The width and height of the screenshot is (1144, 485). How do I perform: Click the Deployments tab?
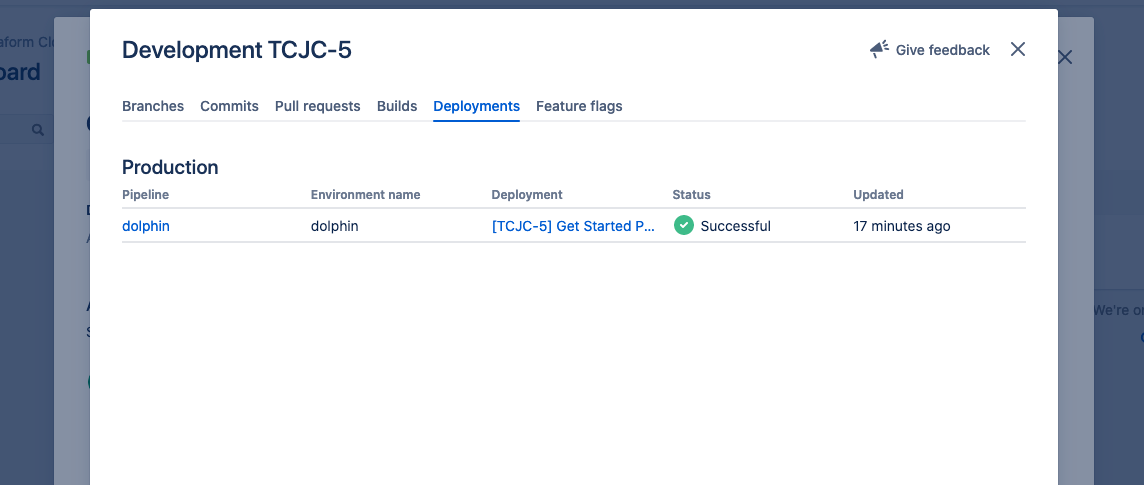click(x=476, y=106)
